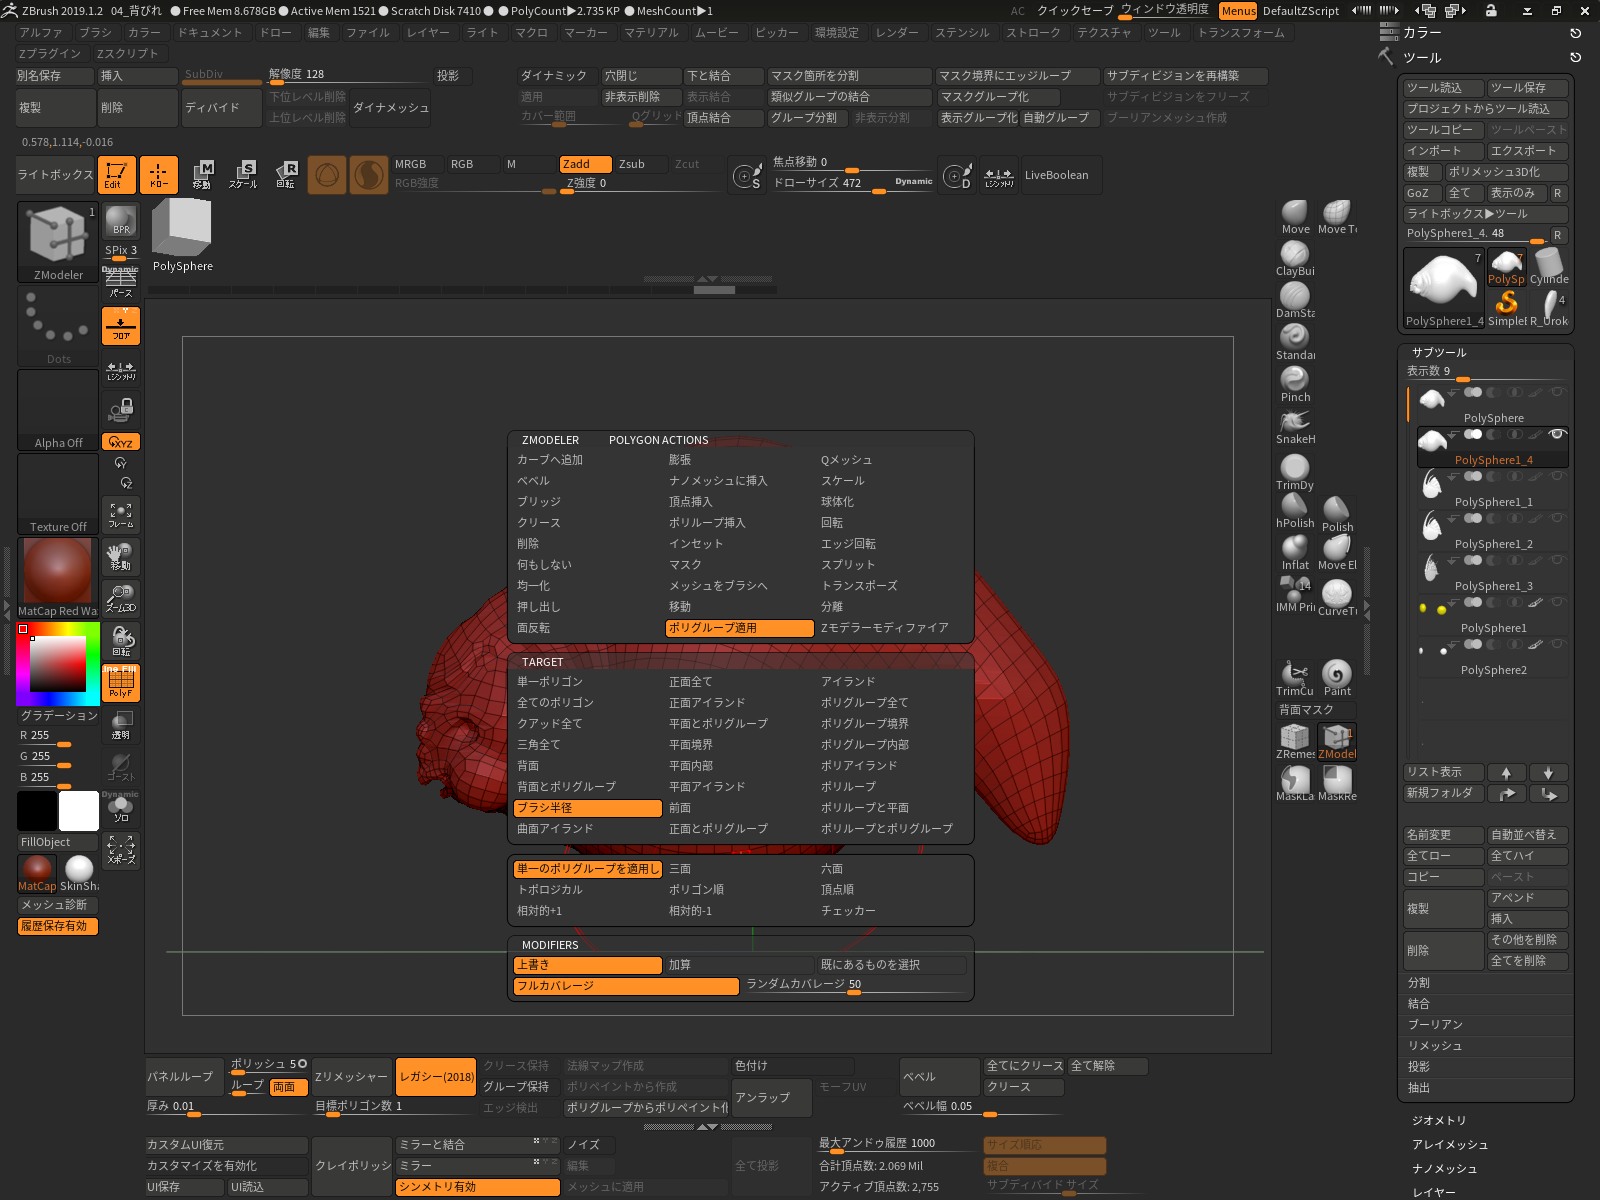Viewport: 1600px width, 1200px height.
Task: Choose the Pinch brush
Action: pos(1295,384)
